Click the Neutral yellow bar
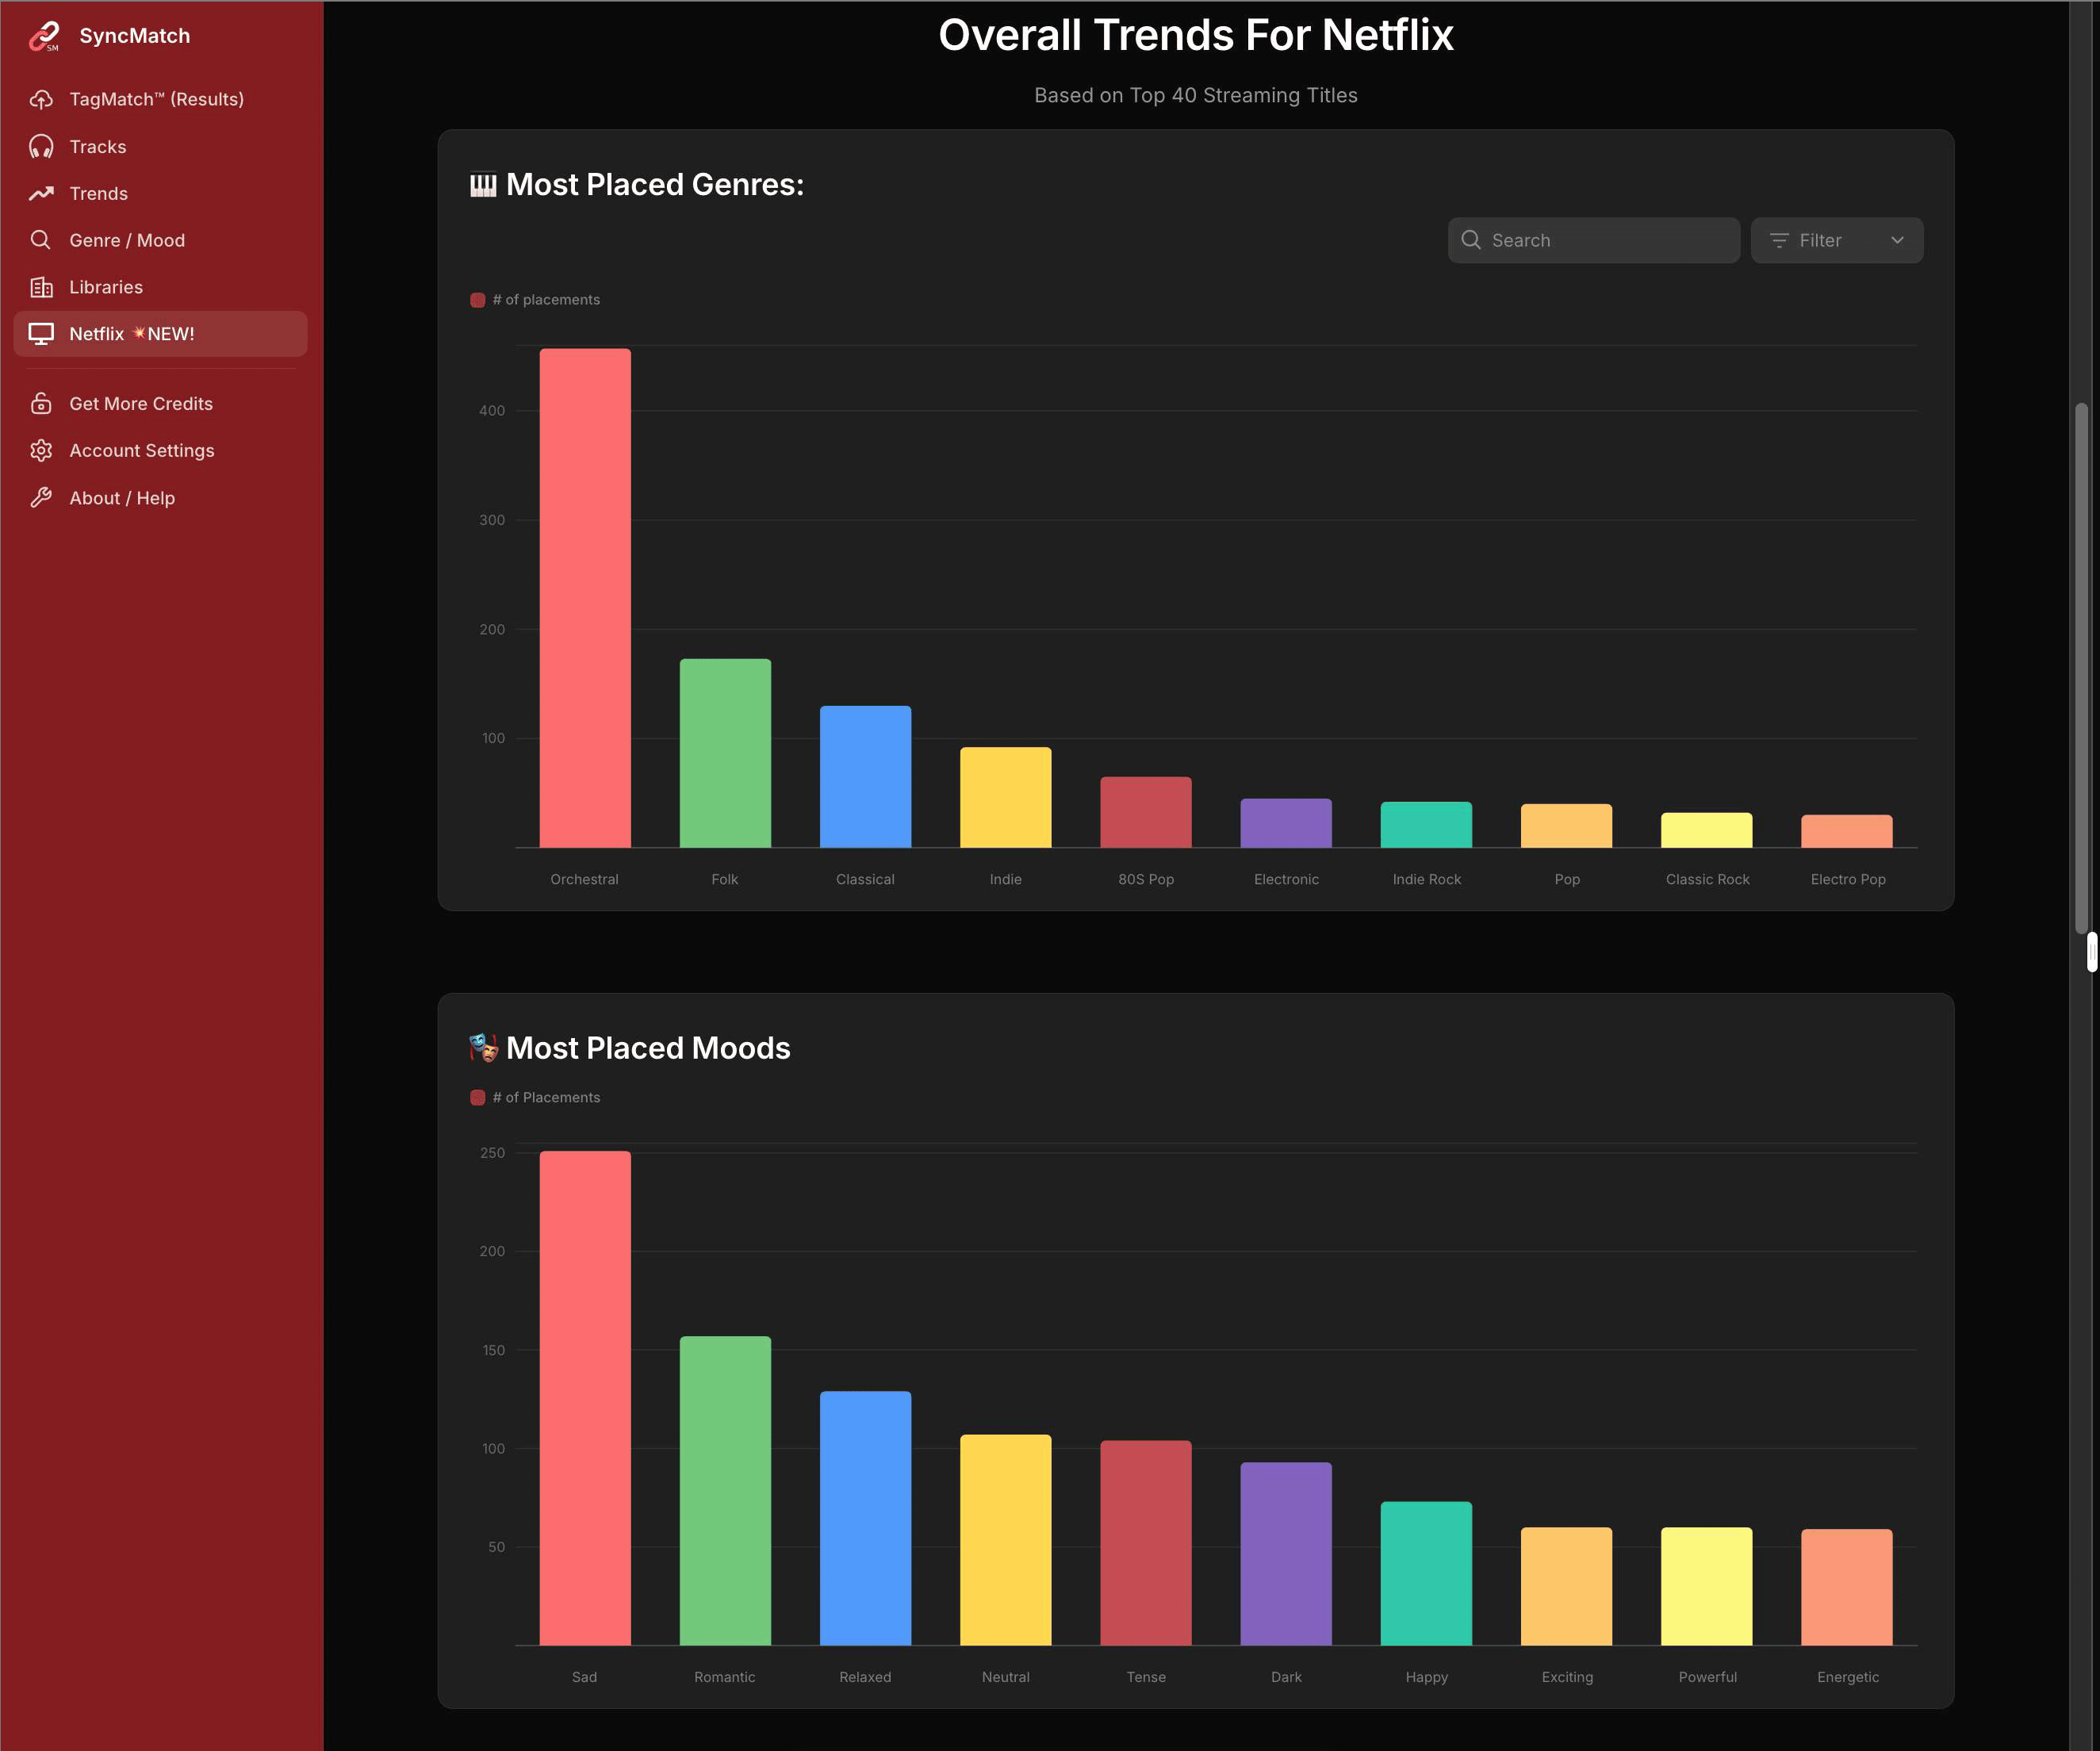Screen dimensions: 2100x1751 click(1005, 1540)
